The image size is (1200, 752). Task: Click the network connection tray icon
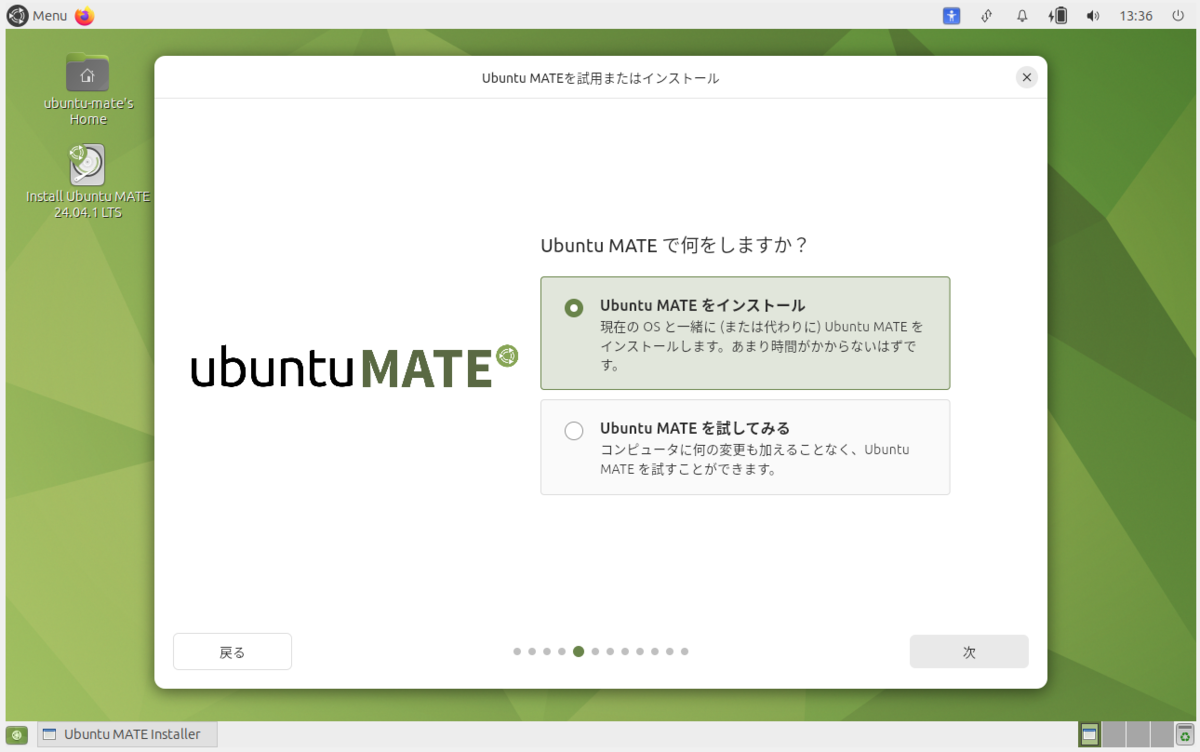(x=987, y=16)
